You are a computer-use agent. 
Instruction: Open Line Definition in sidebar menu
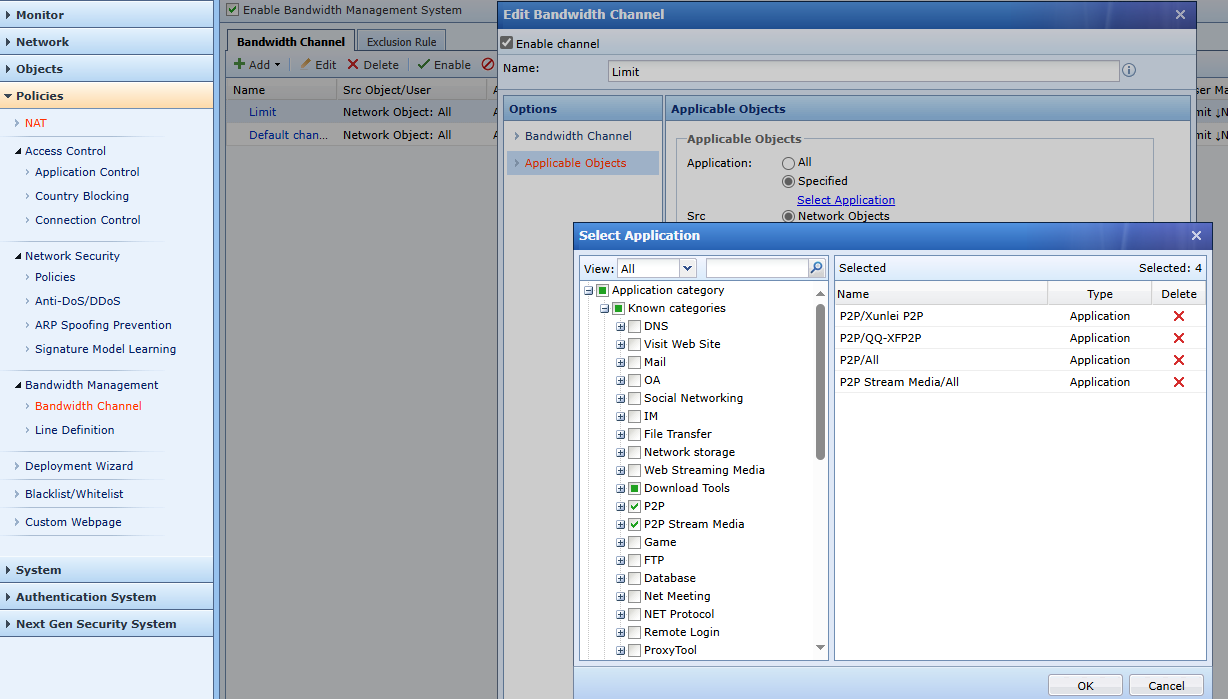[74, 430]
